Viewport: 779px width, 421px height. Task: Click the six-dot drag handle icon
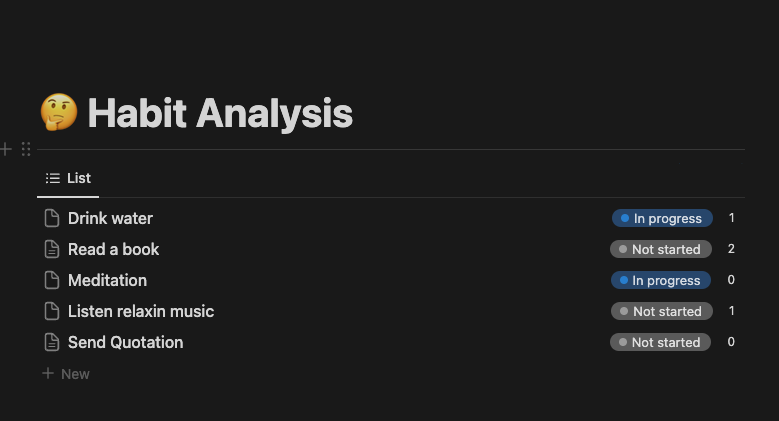tap(26, 149)
